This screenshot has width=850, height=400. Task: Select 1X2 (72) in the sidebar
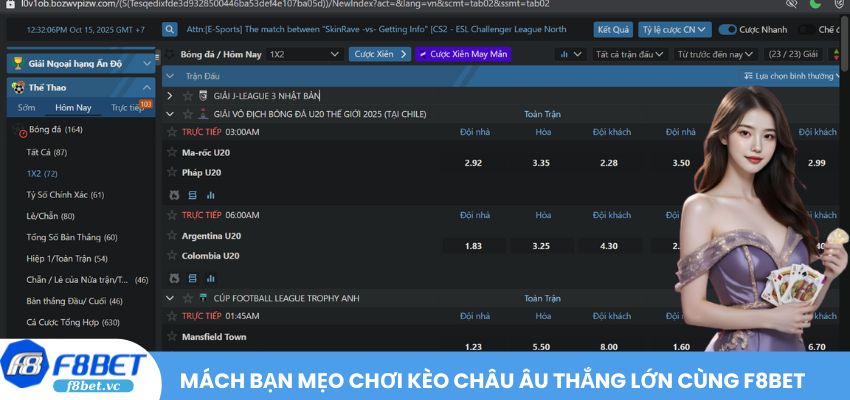pyautogui.click(x=42, y=173)
